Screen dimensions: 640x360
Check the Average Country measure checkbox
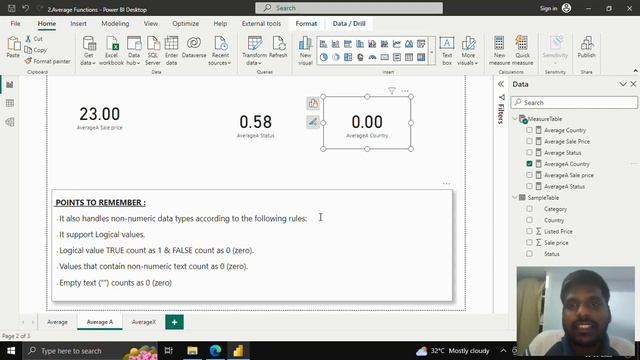click(529, 130)
